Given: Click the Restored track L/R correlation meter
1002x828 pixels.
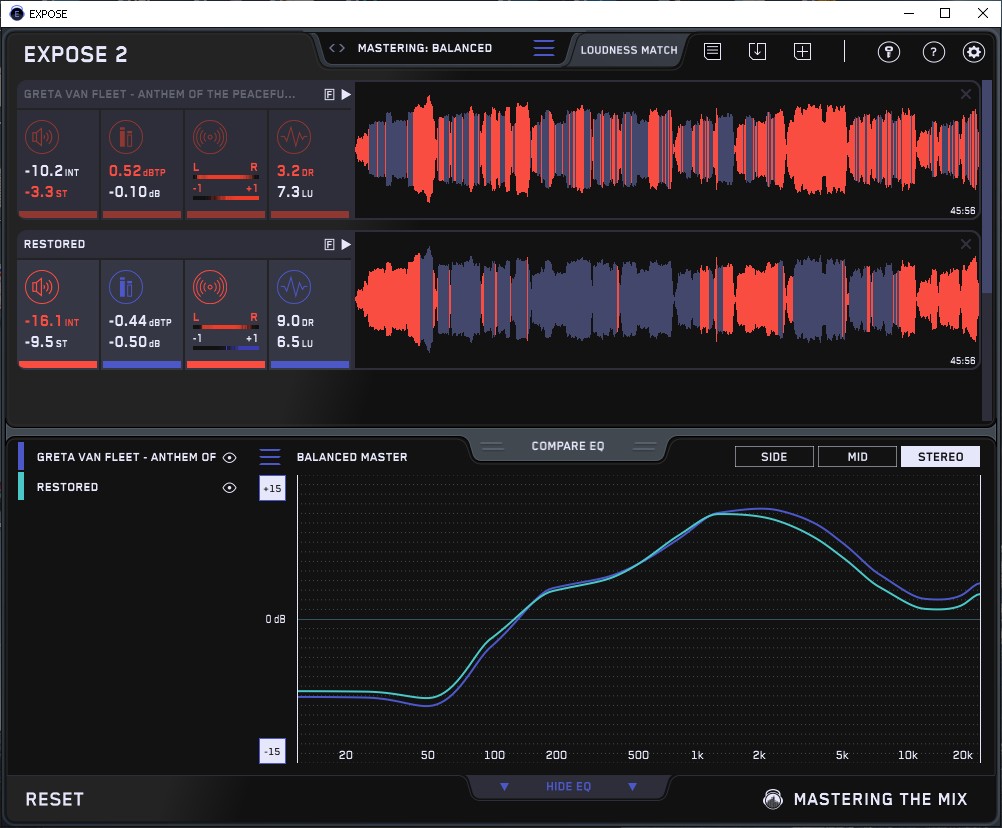Looking at the screenshot, I should [226, 332].
